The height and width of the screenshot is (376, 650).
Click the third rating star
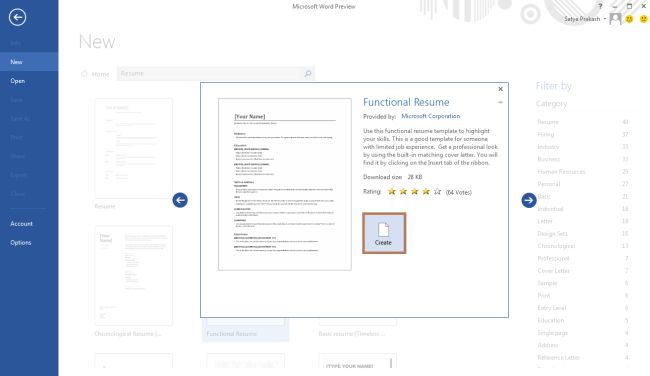(415, 192)
